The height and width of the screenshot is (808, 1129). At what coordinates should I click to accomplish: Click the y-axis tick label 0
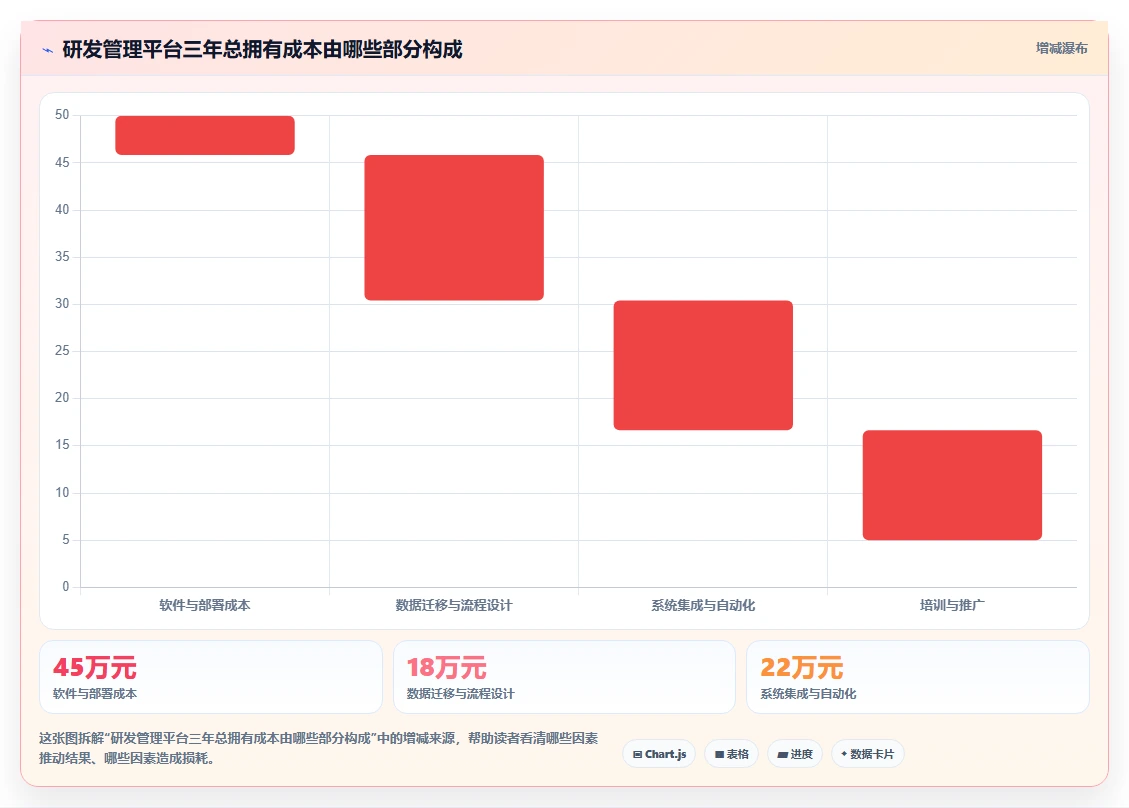(x=66, y=586)
